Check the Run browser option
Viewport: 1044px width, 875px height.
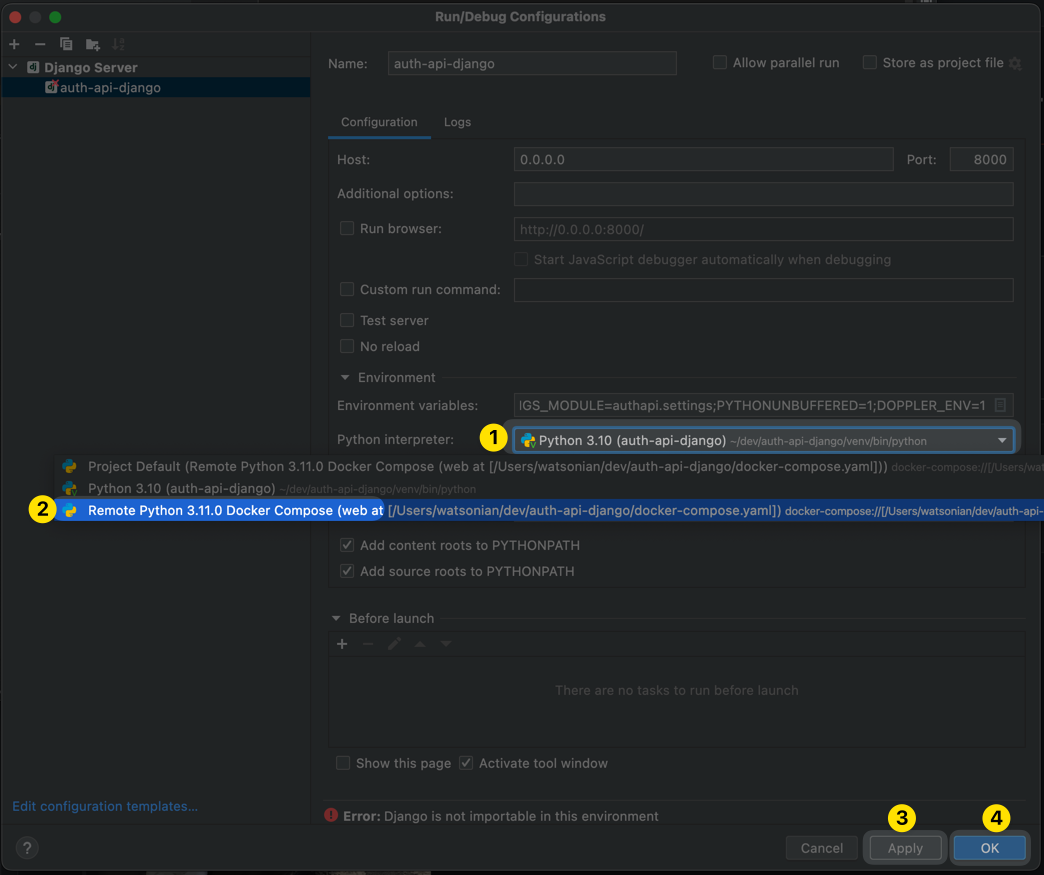point(347,228)
